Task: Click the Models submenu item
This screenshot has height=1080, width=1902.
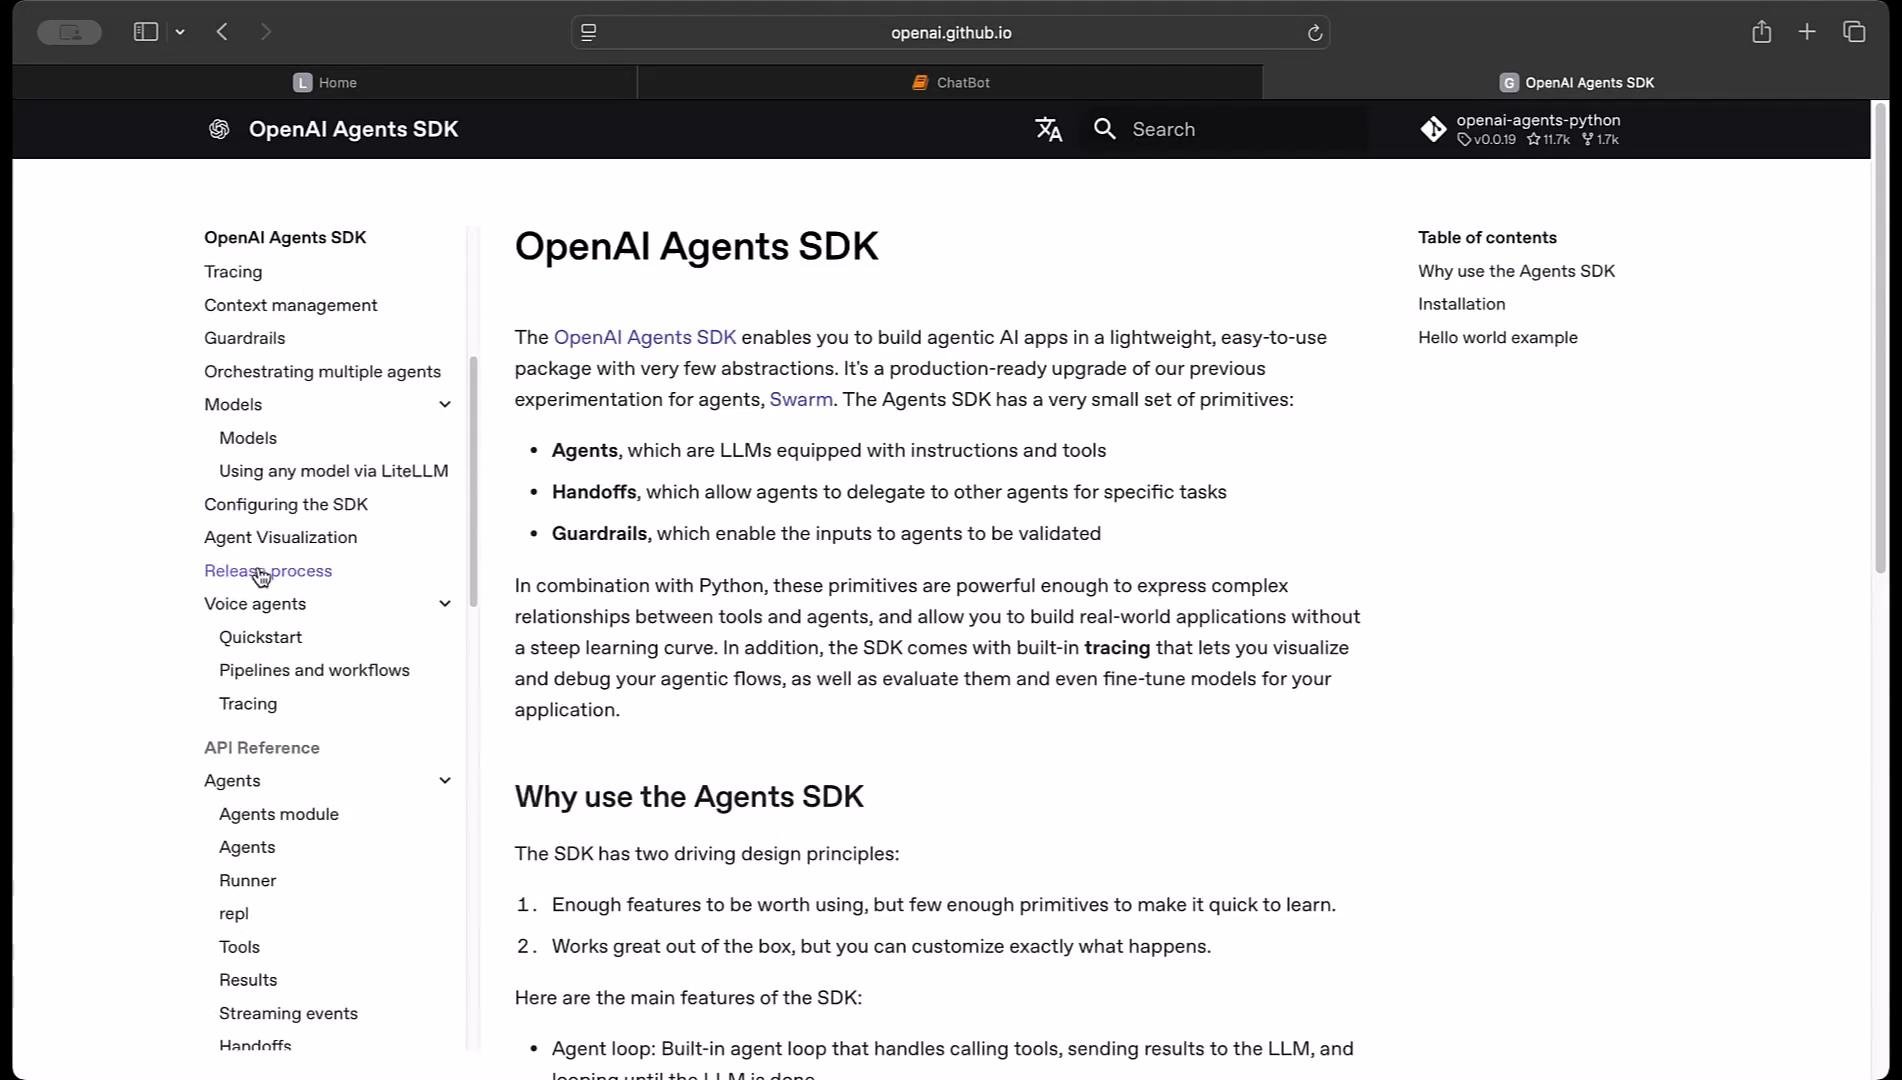Action: [x=248, y=438]
